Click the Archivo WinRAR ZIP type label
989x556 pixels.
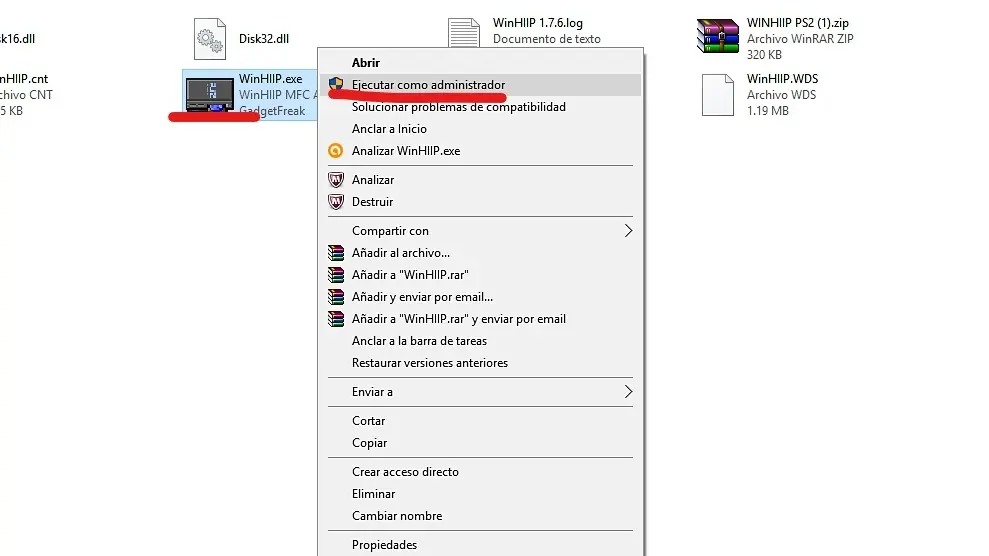800,38
